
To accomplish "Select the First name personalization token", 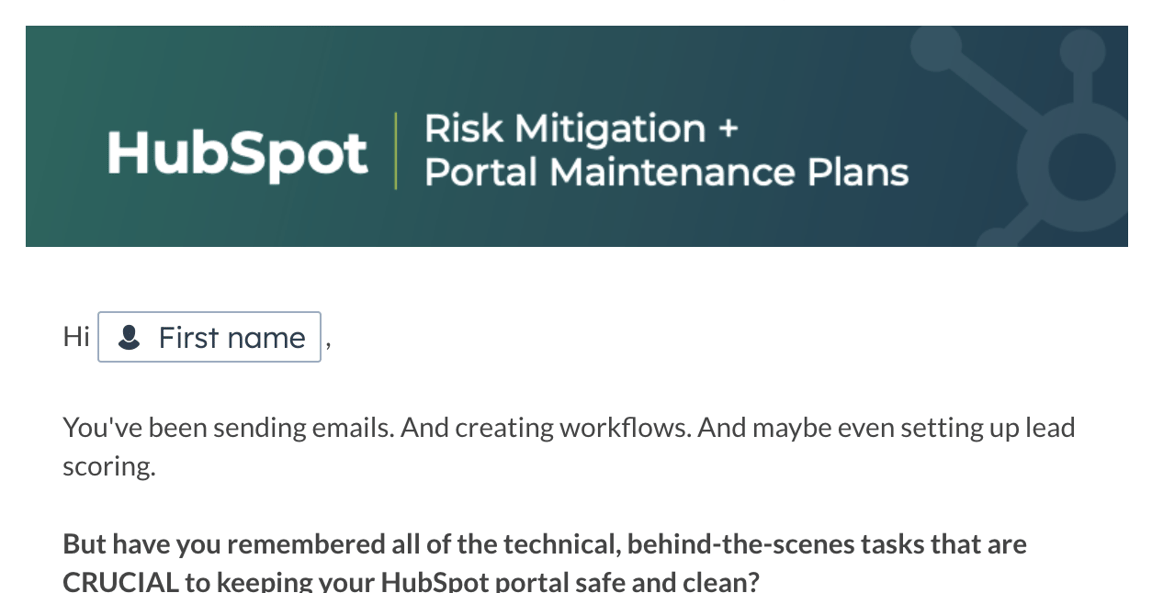I will click(210, 338).
